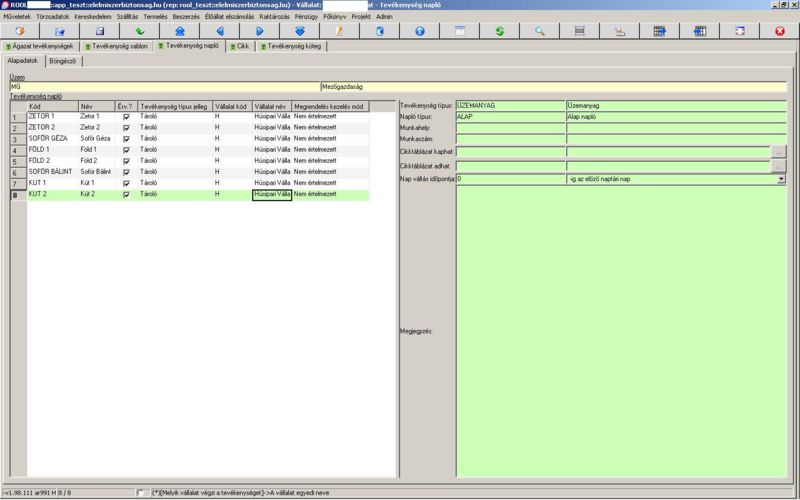Open the blue help question mark icon
This screenshot has width=800, height=500.
point(419,32)
